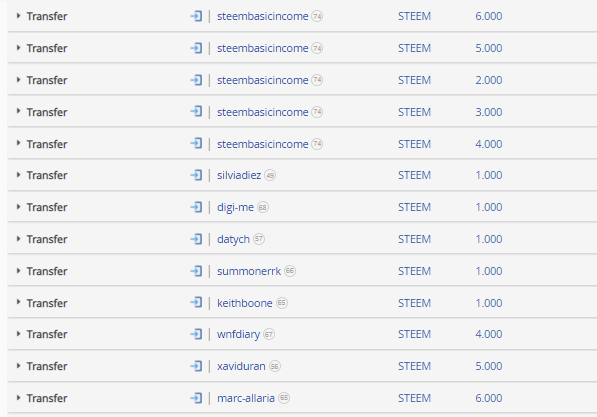Open the keithboone account link
Image resolution: width=597 pixels, height=417 pixels.
(x=245, y=303)
